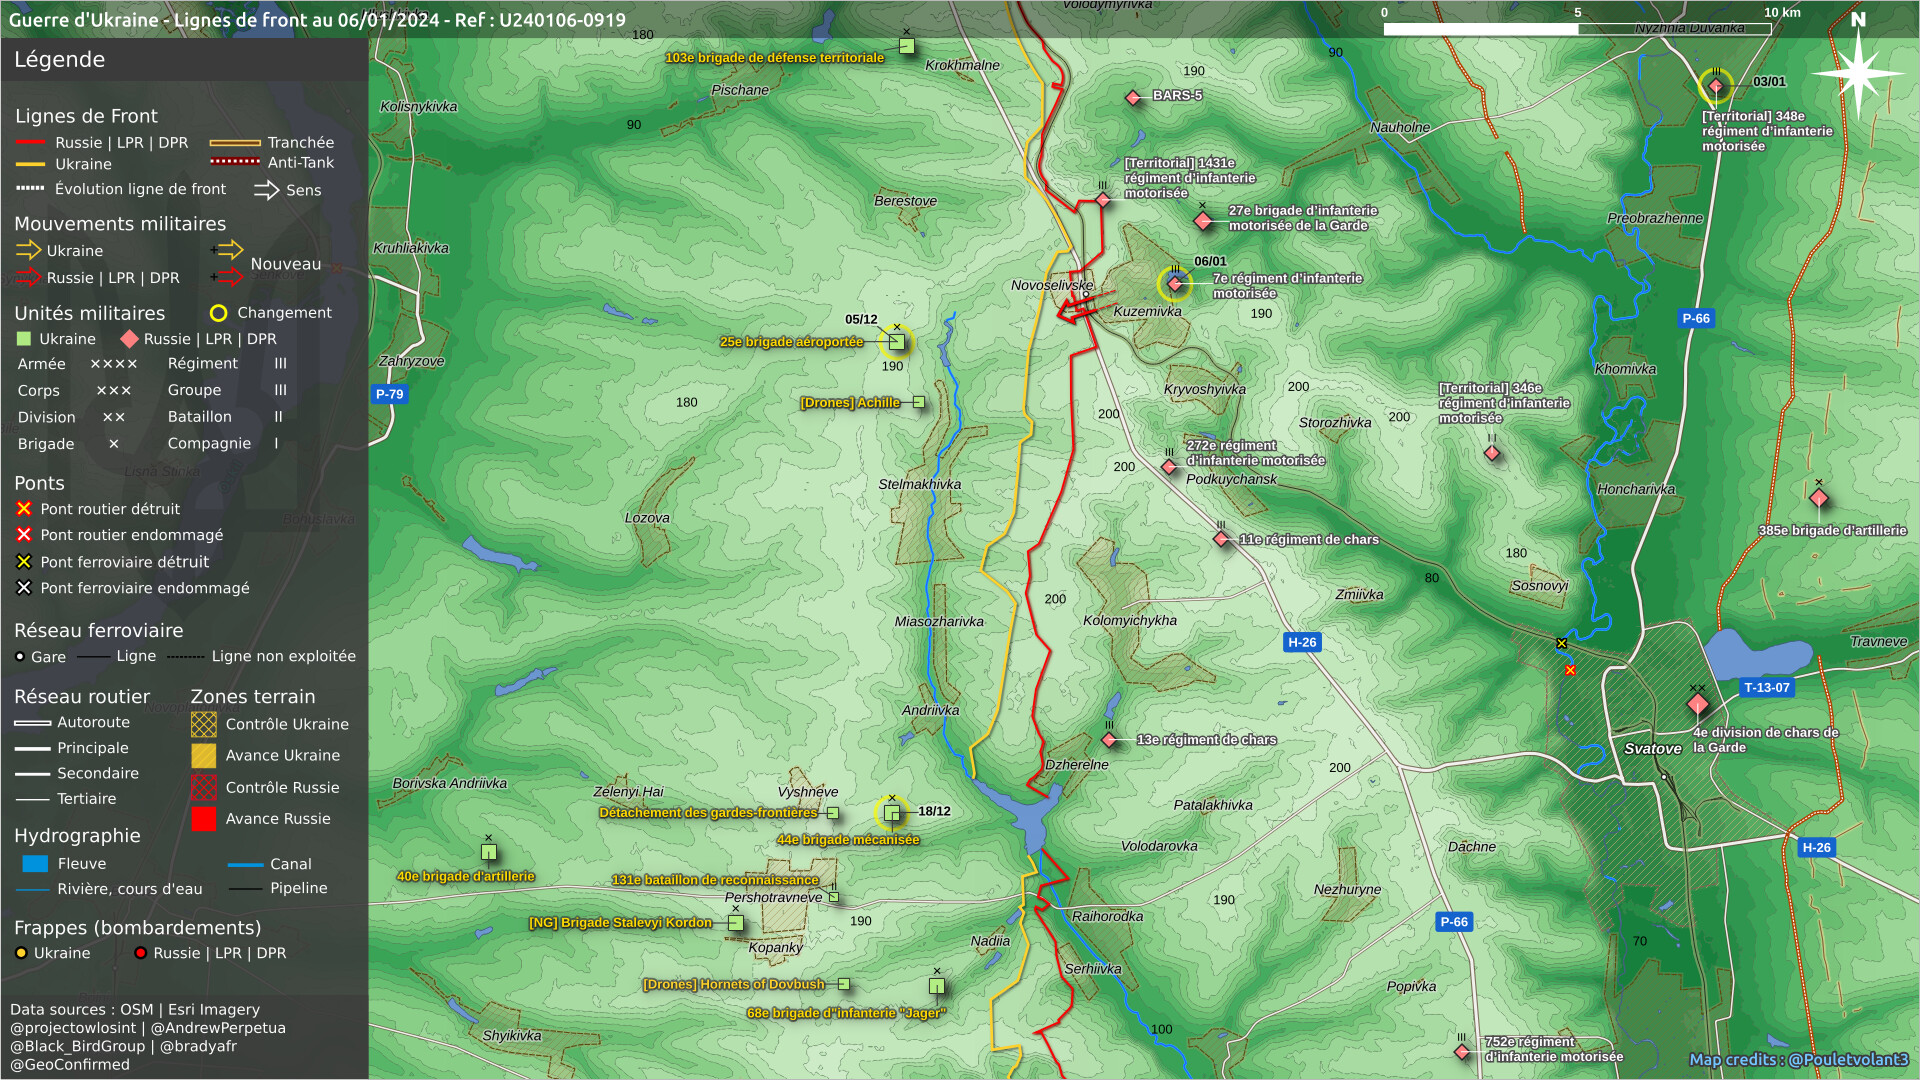The height and width of the screenshot is (1080, 1920).
Task: Click the 7e régiment d'infanterie circled marker
Action: (1175, 284)
